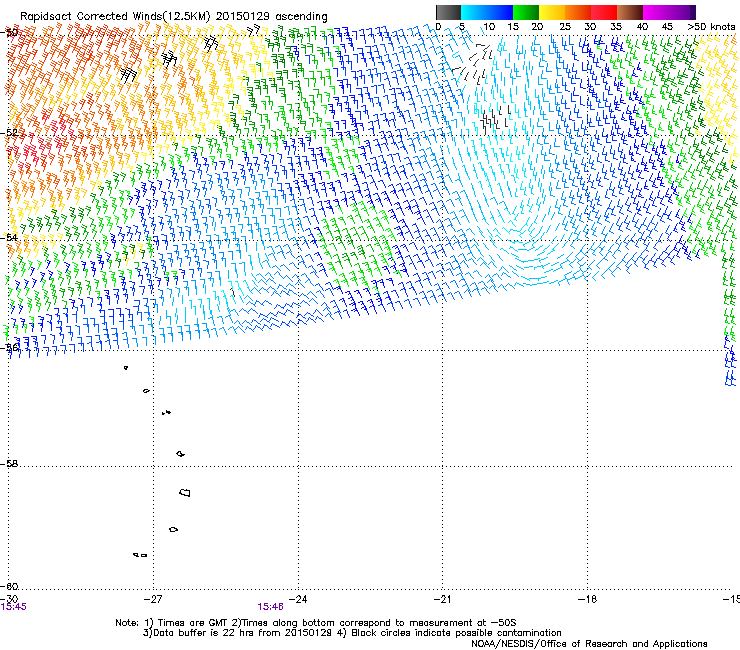Click the '>50 knots' legend label
Image resolution: width=740 pixels, height=650 pixels.
click(x=711, y=27)
